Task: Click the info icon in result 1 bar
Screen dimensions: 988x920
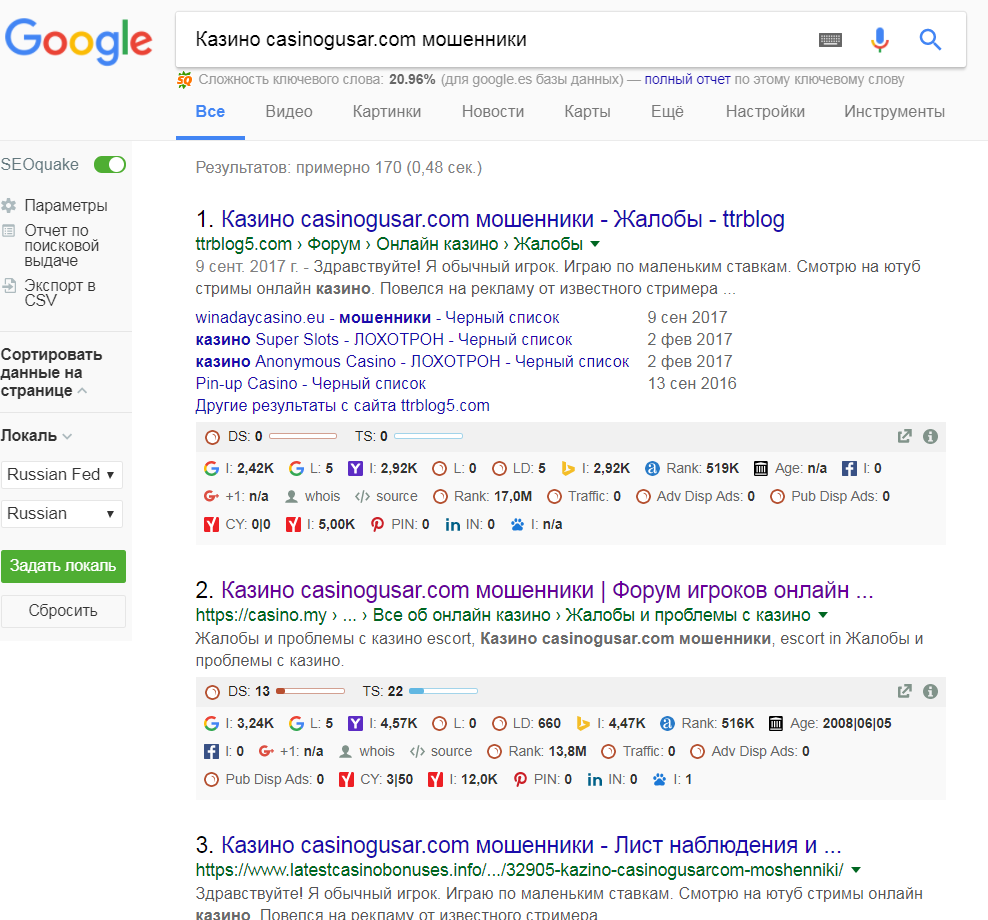Action: click(x=930, y=436)
